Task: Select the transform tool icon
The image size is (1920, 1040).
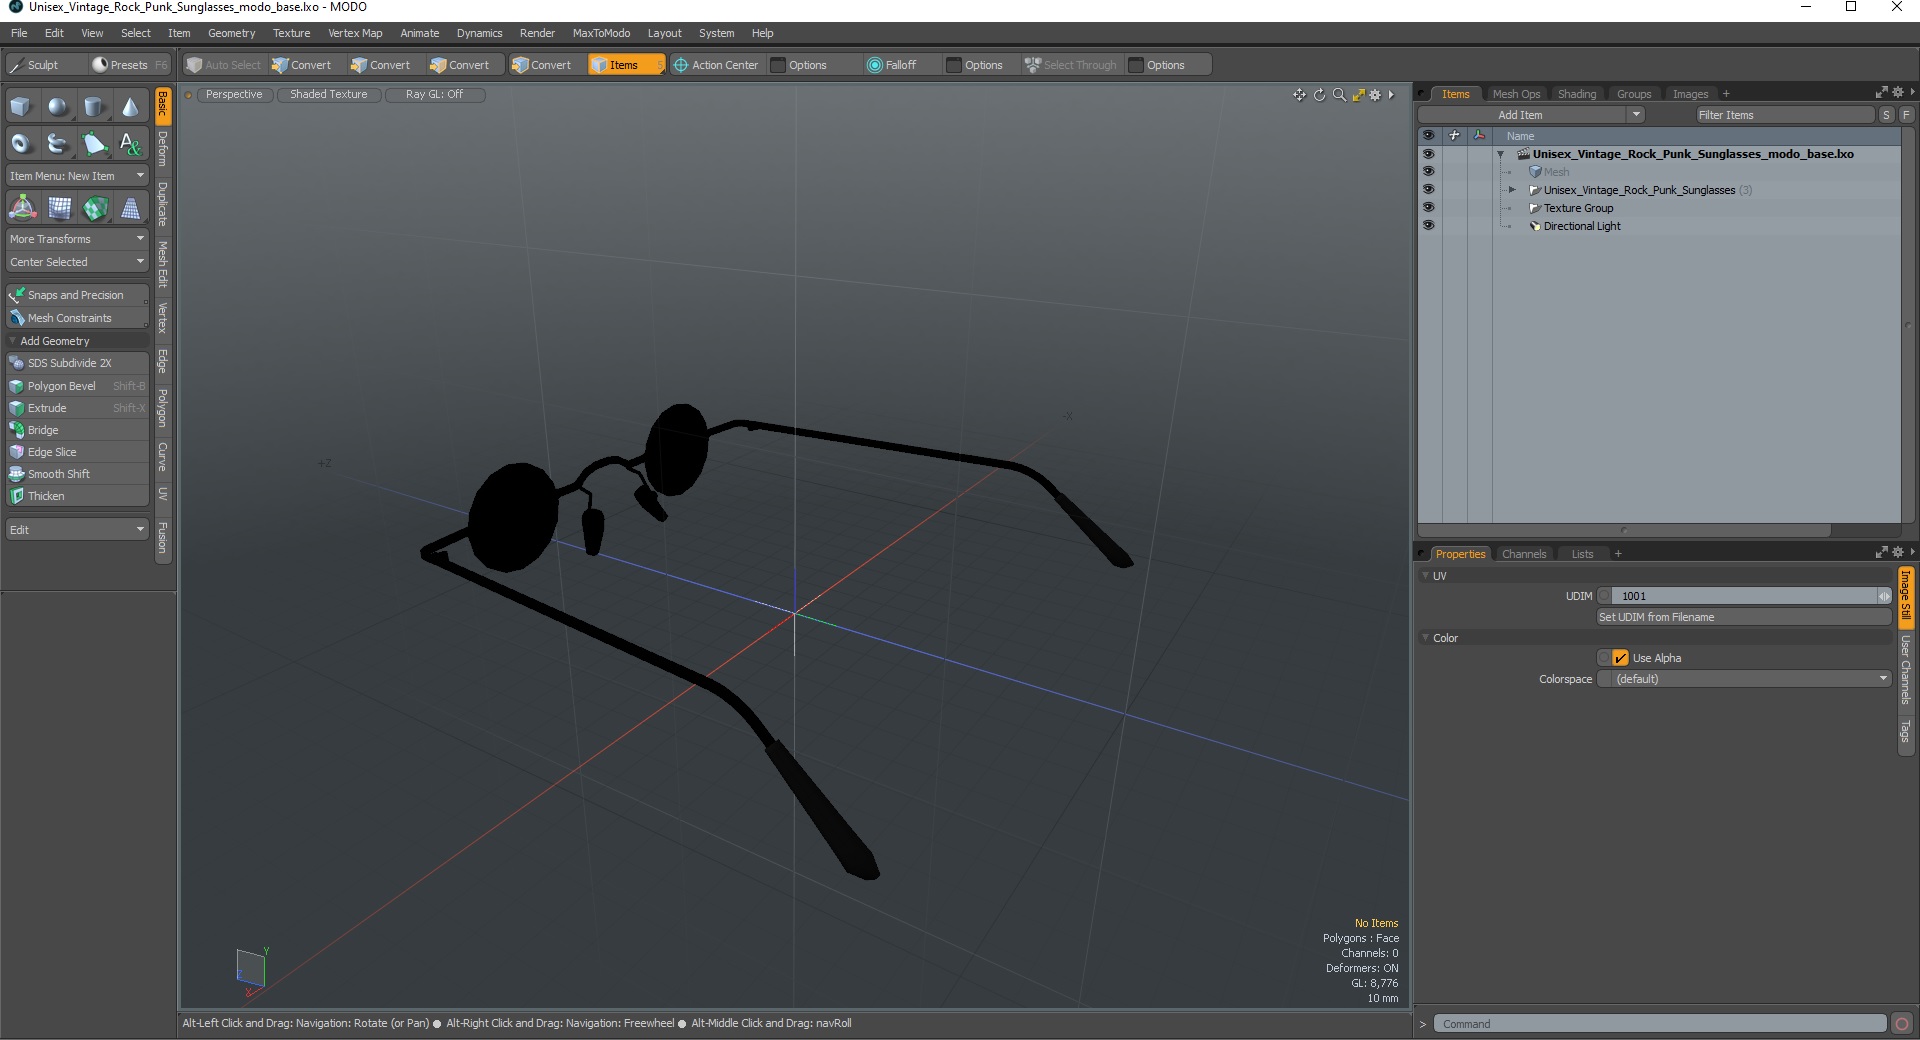Action: (x=22, y=208)
